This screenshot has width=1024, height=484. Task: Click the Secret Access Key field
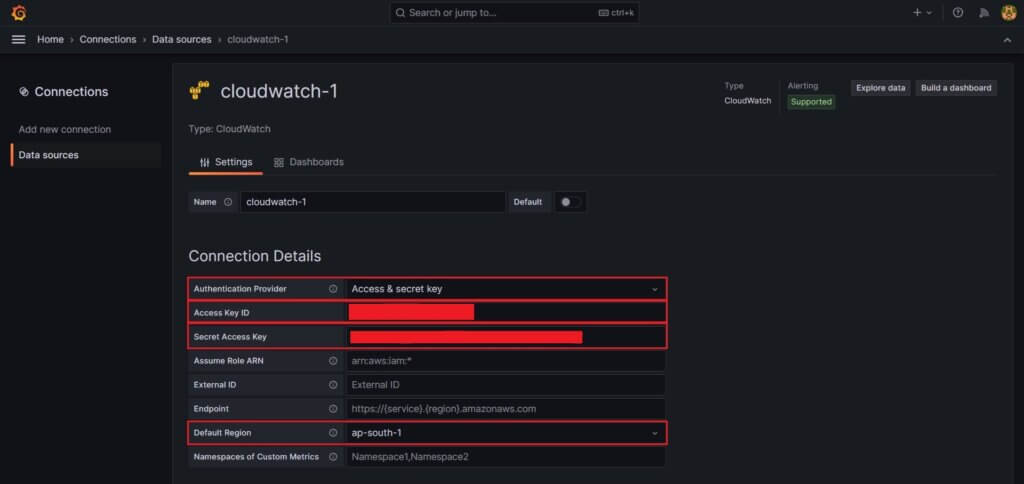[x=505, y=337]
